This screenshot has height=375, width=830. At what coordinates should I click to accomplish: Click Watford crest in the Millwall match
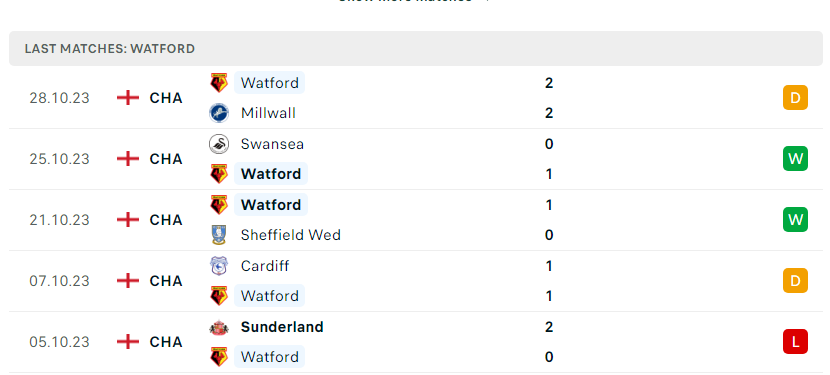click(219, 83)
